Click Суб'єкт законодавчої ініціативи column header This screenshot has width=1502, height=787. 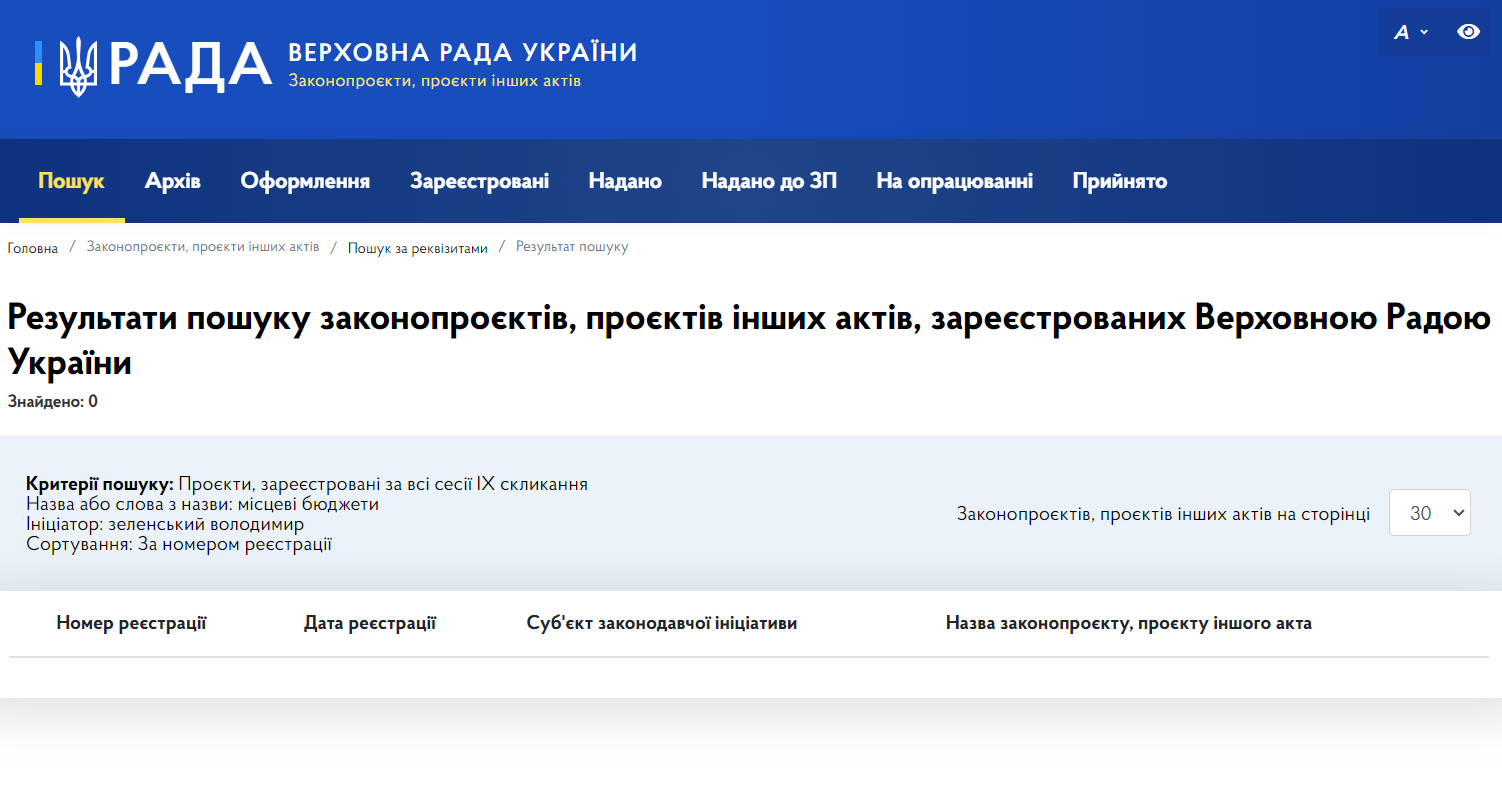coord(662,623)
